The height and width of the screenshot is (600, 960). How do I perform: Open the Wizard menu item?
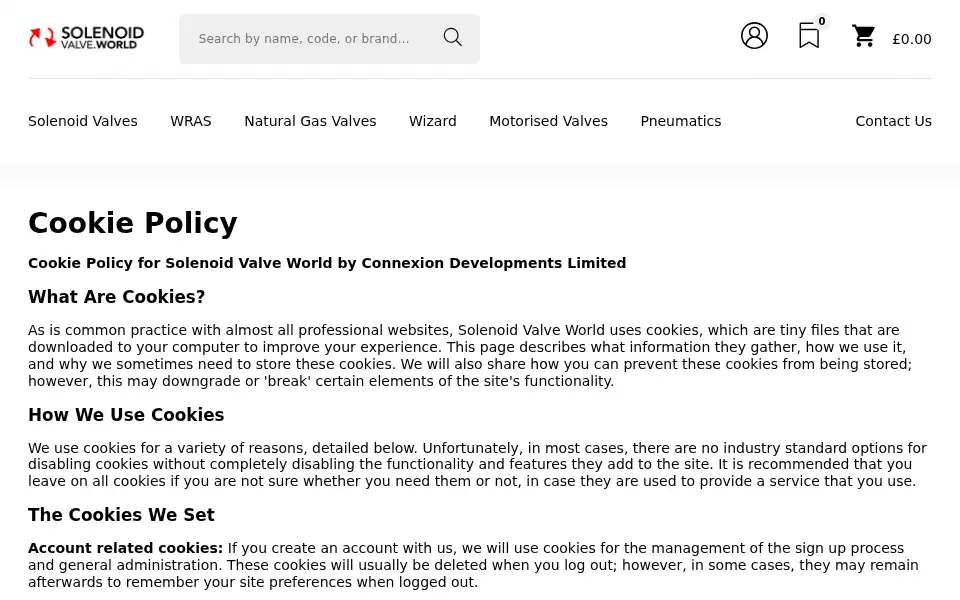[x=433, y=121]
